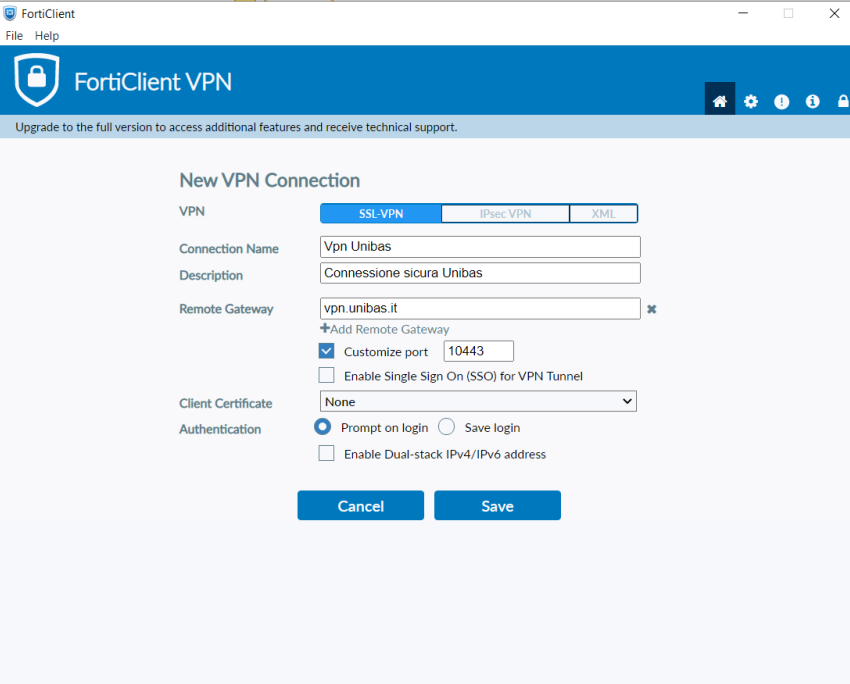
Task: Click the padlock icon in header
Action: [843, 101]
